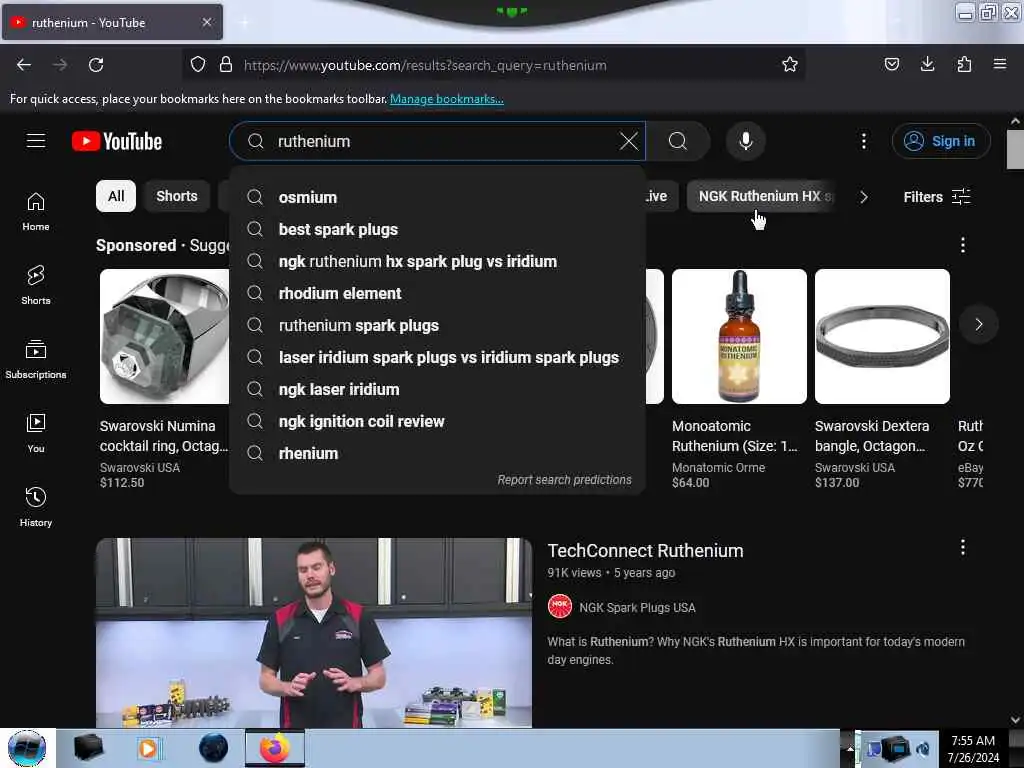Select the NGK Ruthenium HX chip
This screenshot has width=1024, height=768.
[x=761, y=196]
